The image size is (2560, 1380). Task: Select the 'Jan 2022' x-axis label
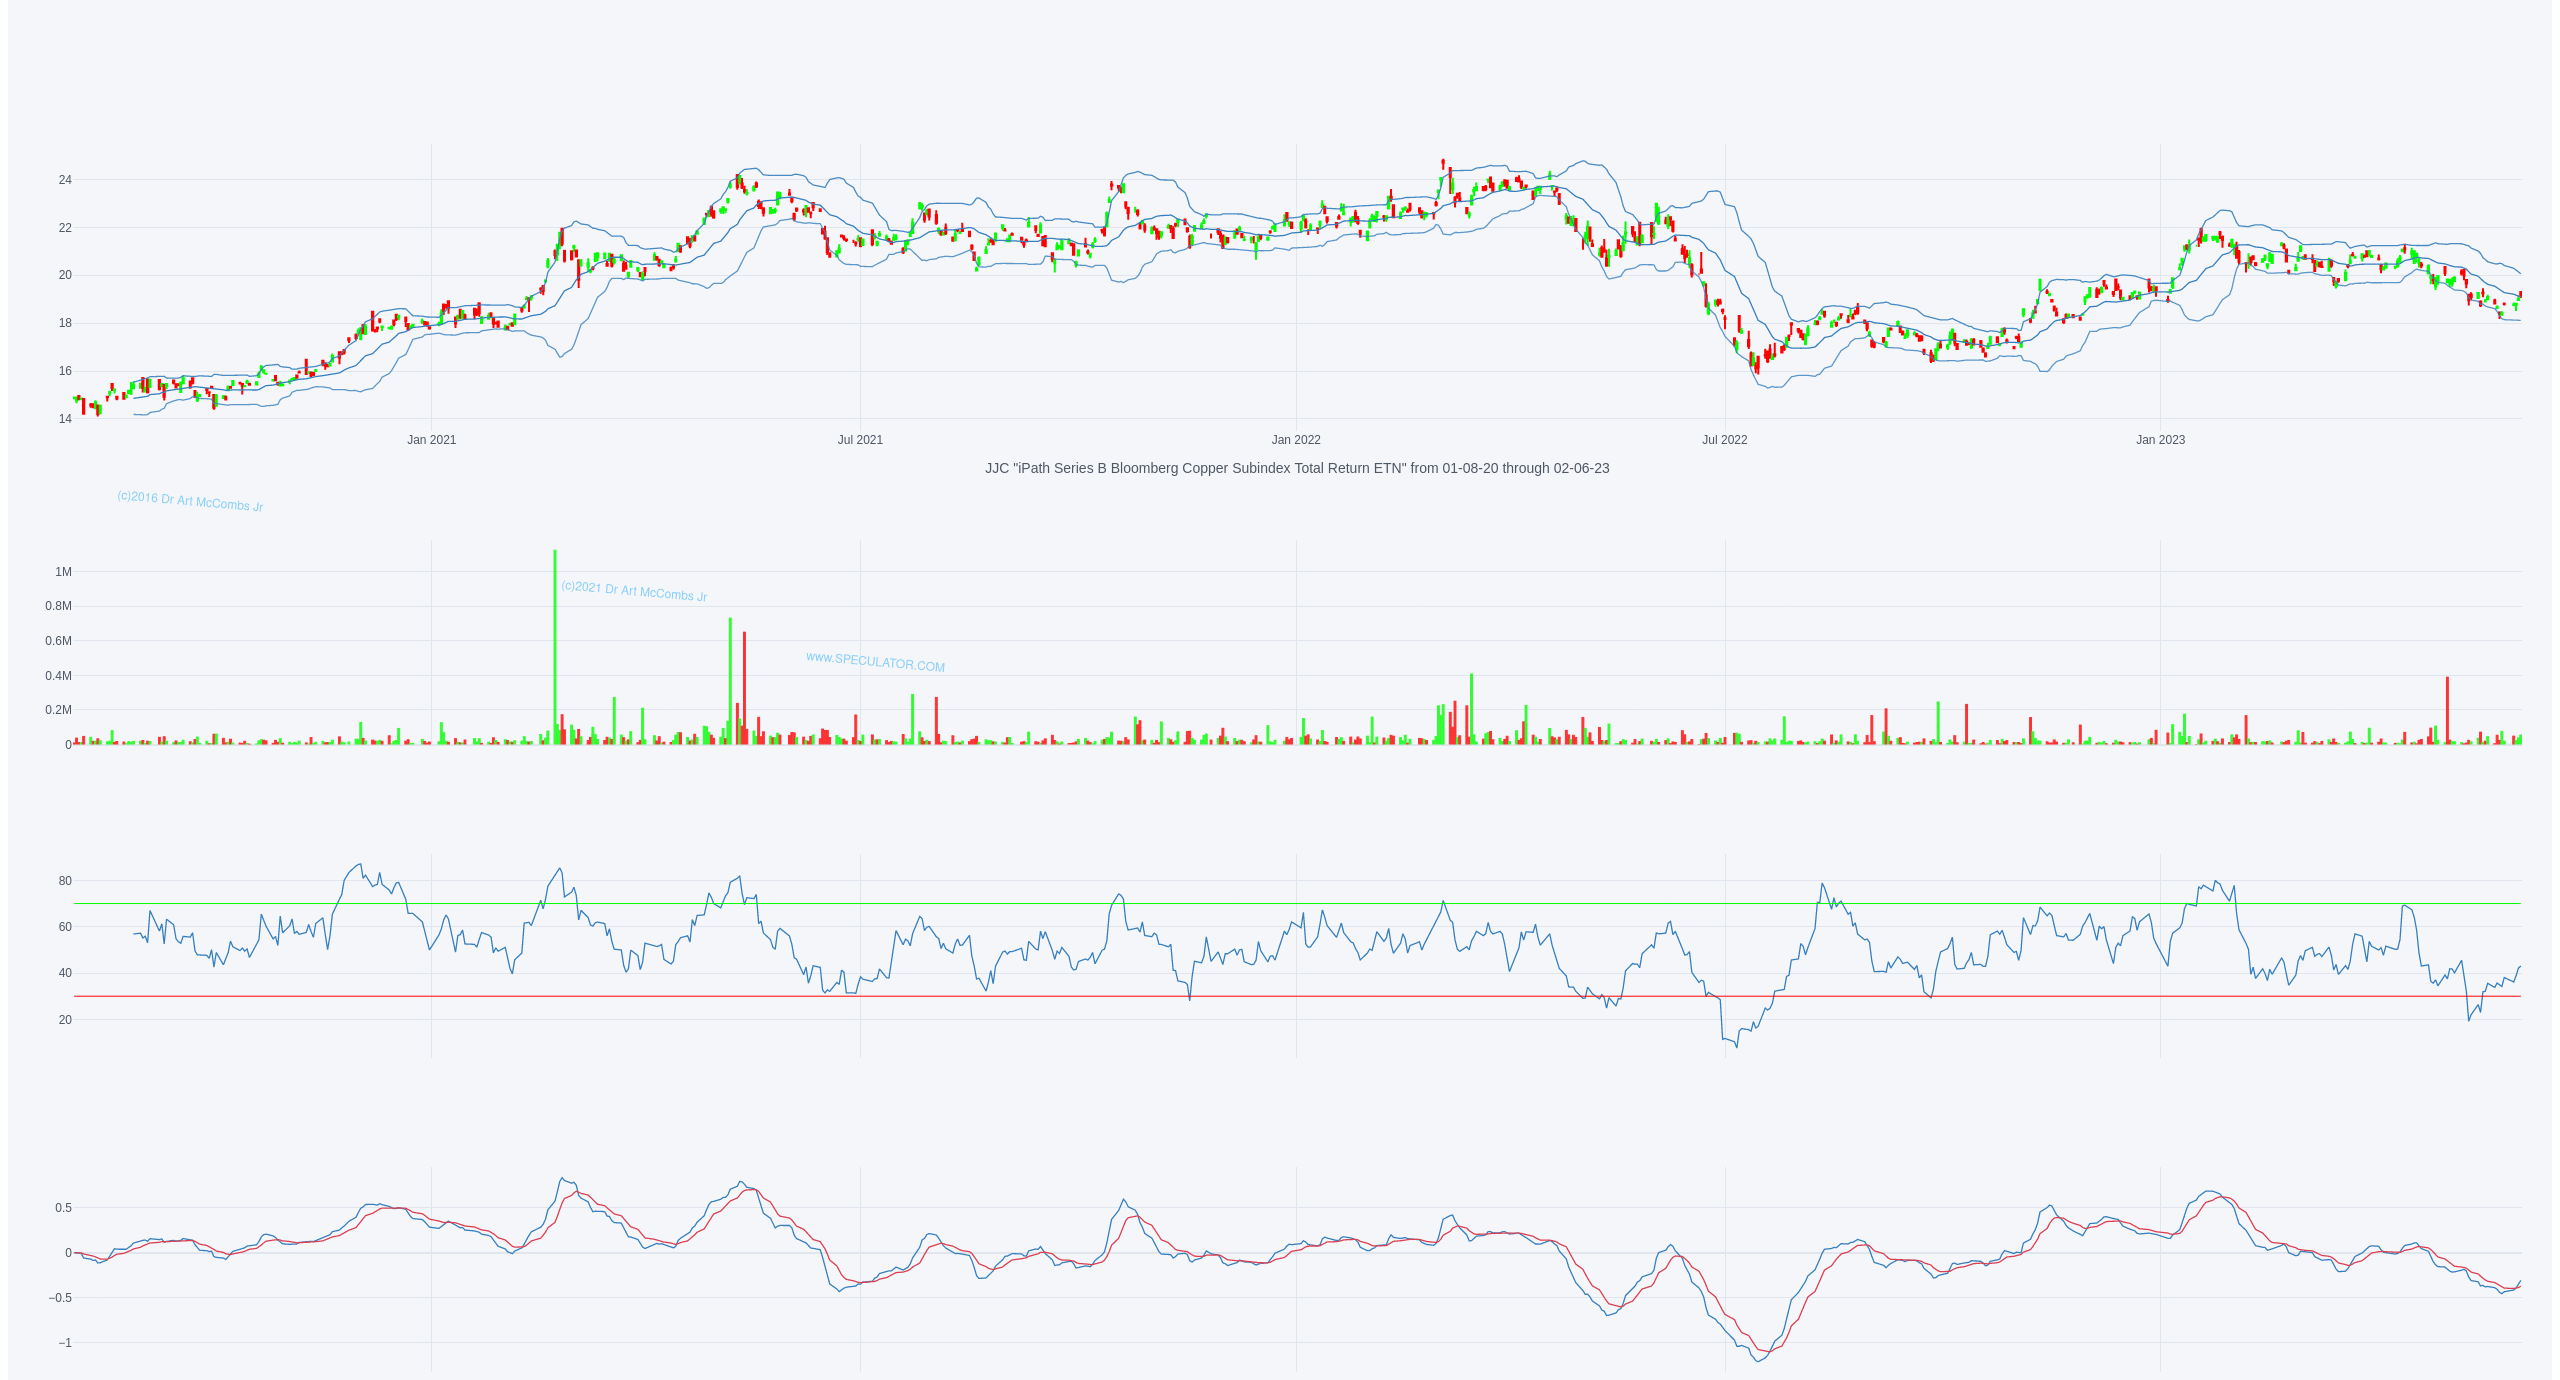click(1296, 440)
